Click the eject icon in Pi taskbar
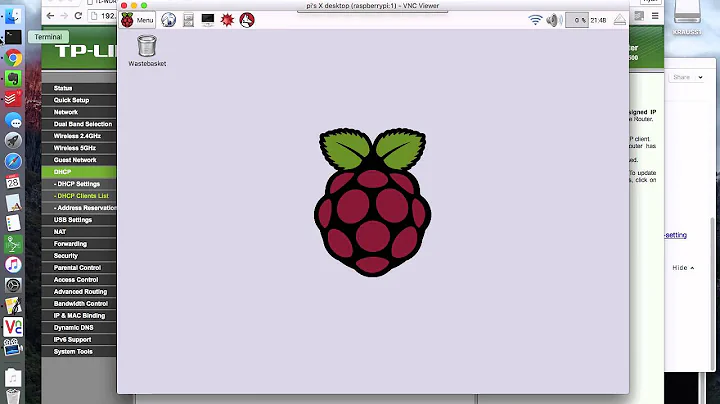Screen dimensions: 720x404 (619, 20)
